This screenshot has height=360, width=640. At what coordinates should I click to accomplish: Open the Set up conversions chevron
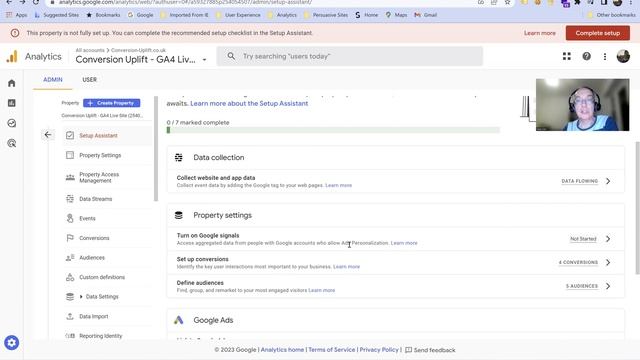point(608,262)
